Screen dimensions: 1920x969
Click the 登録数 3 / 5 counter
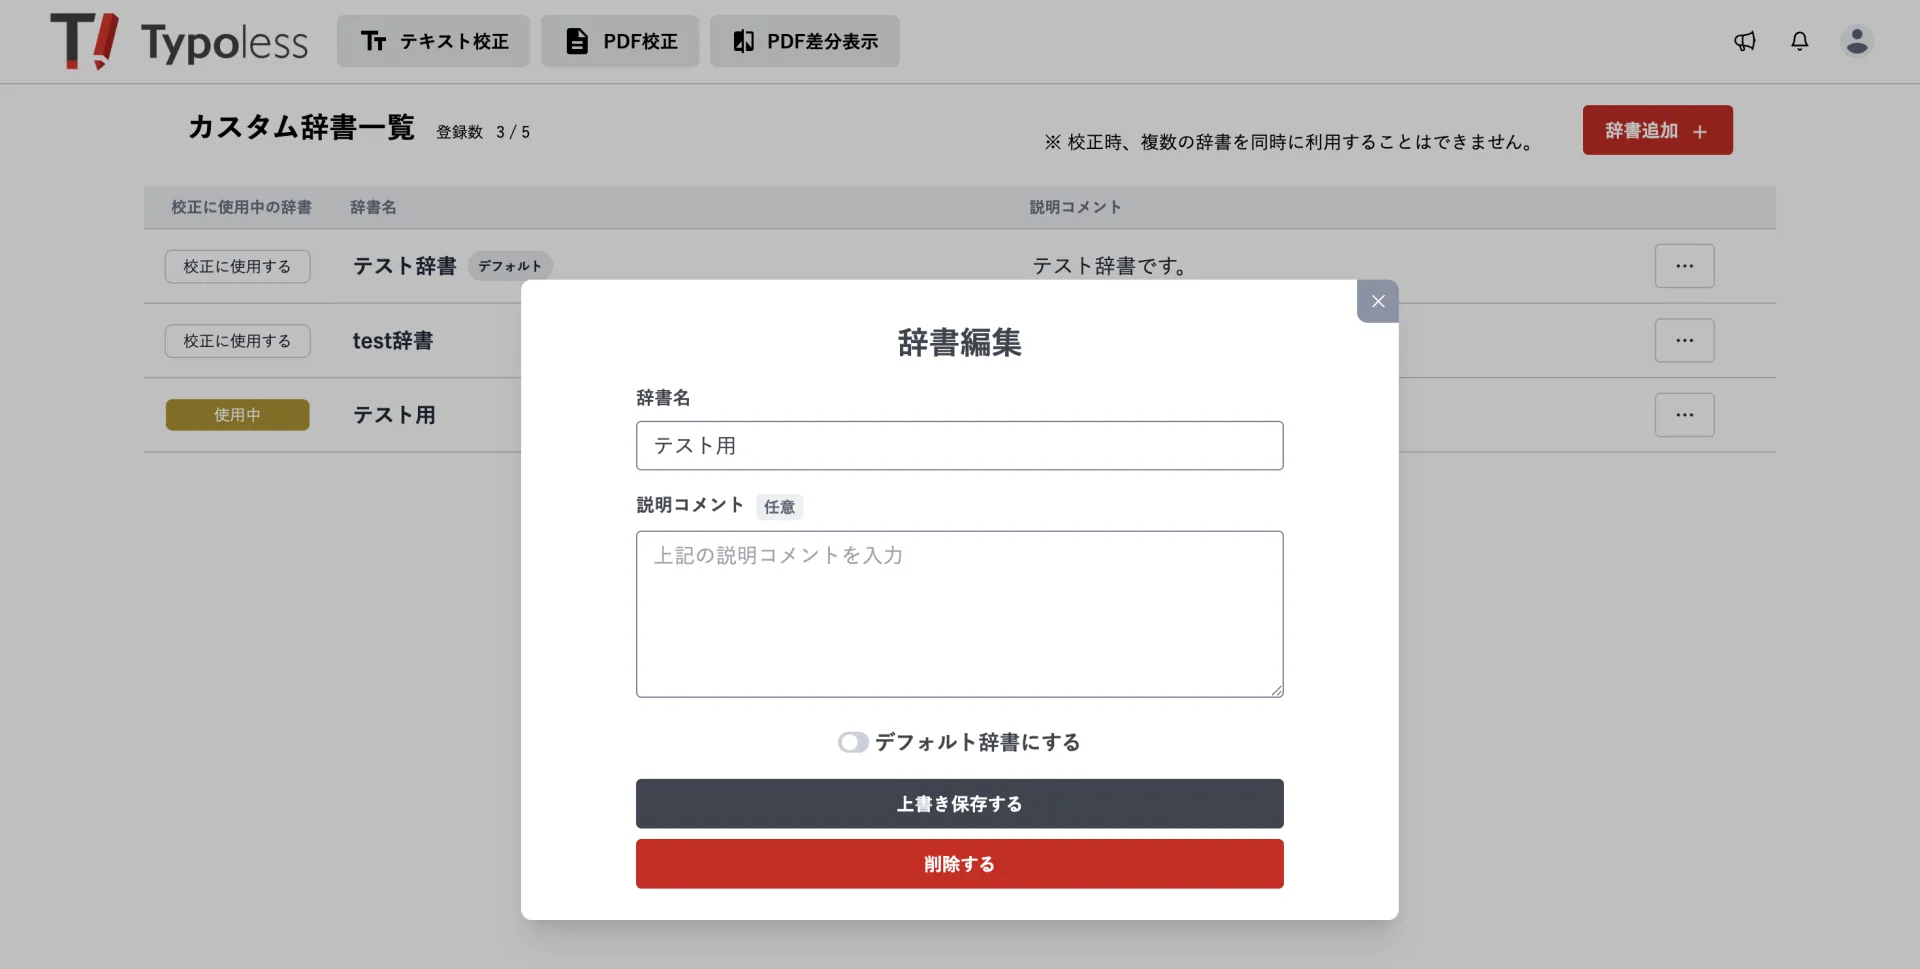tap(483, 132)
